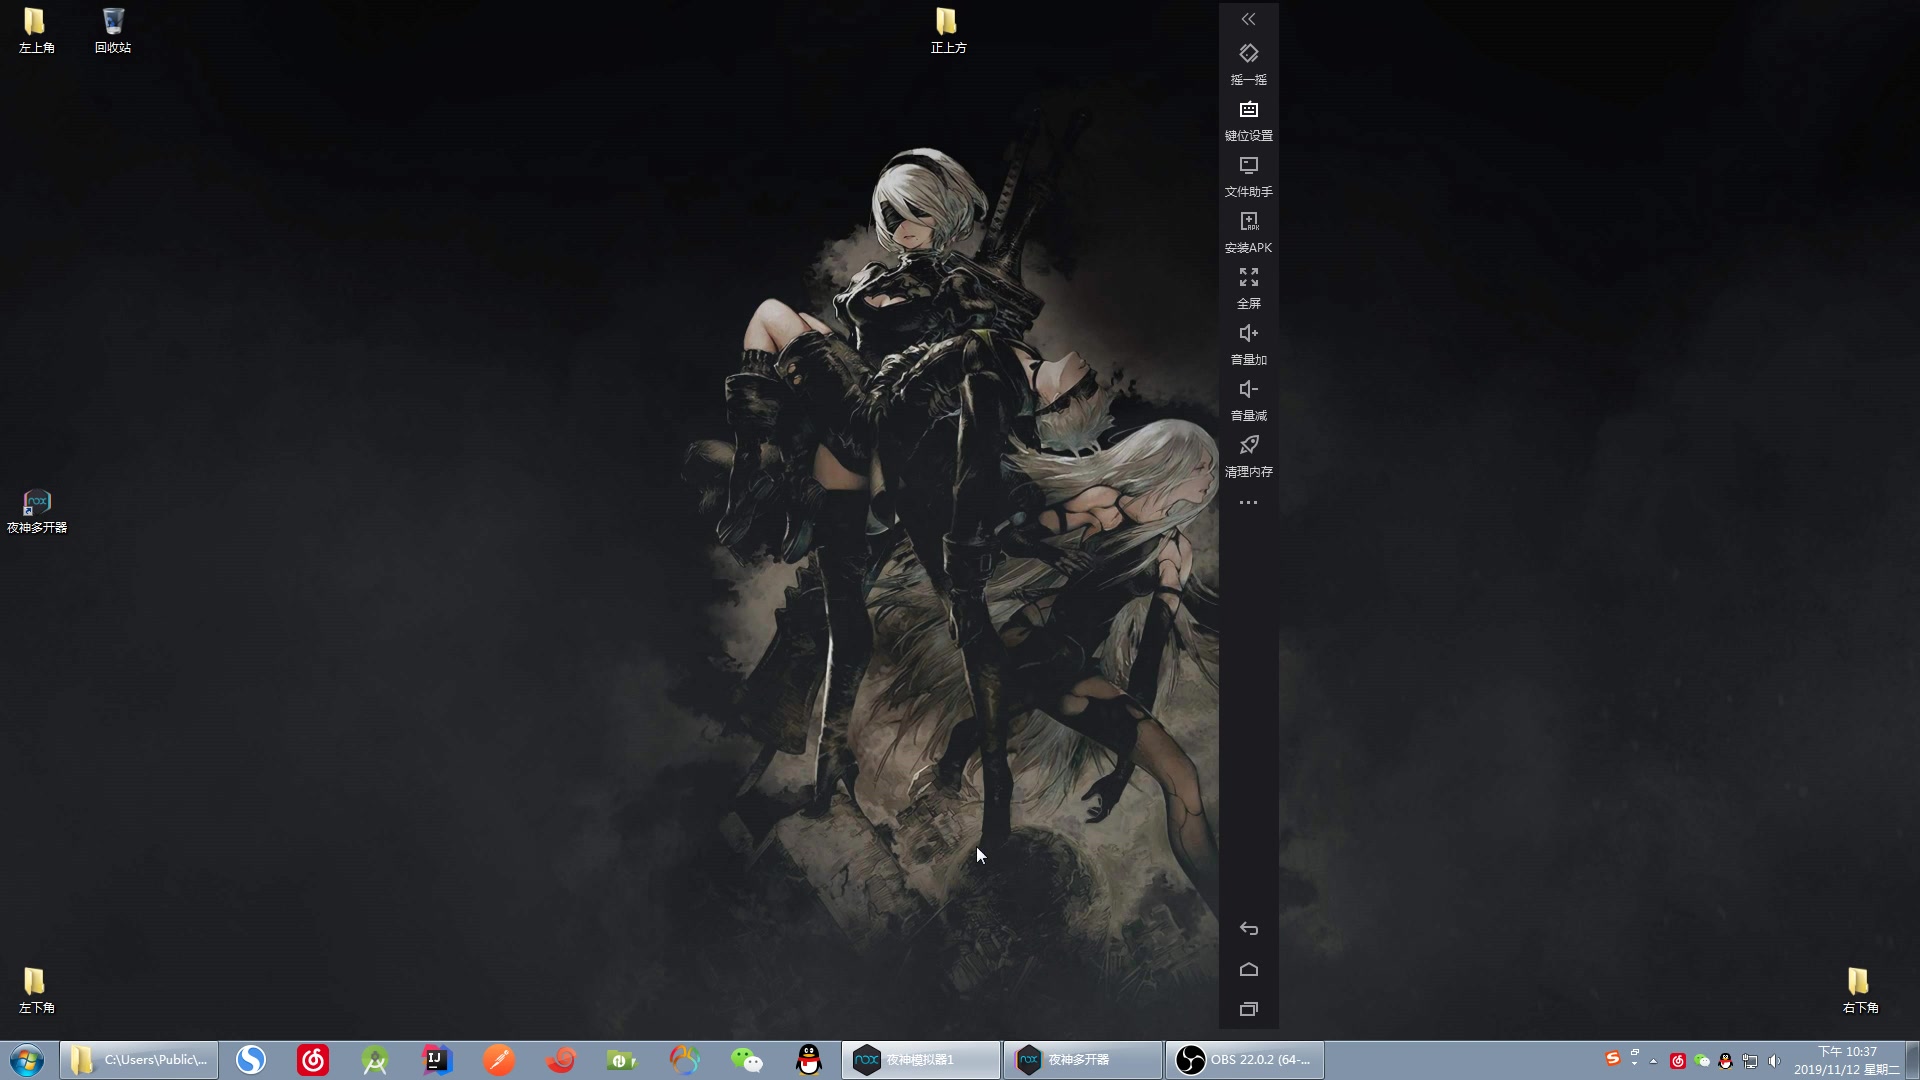Click the Install APK (安装APK) icon
The width and height of the screenshot is (1920, 1080).
pos(1248,222)
